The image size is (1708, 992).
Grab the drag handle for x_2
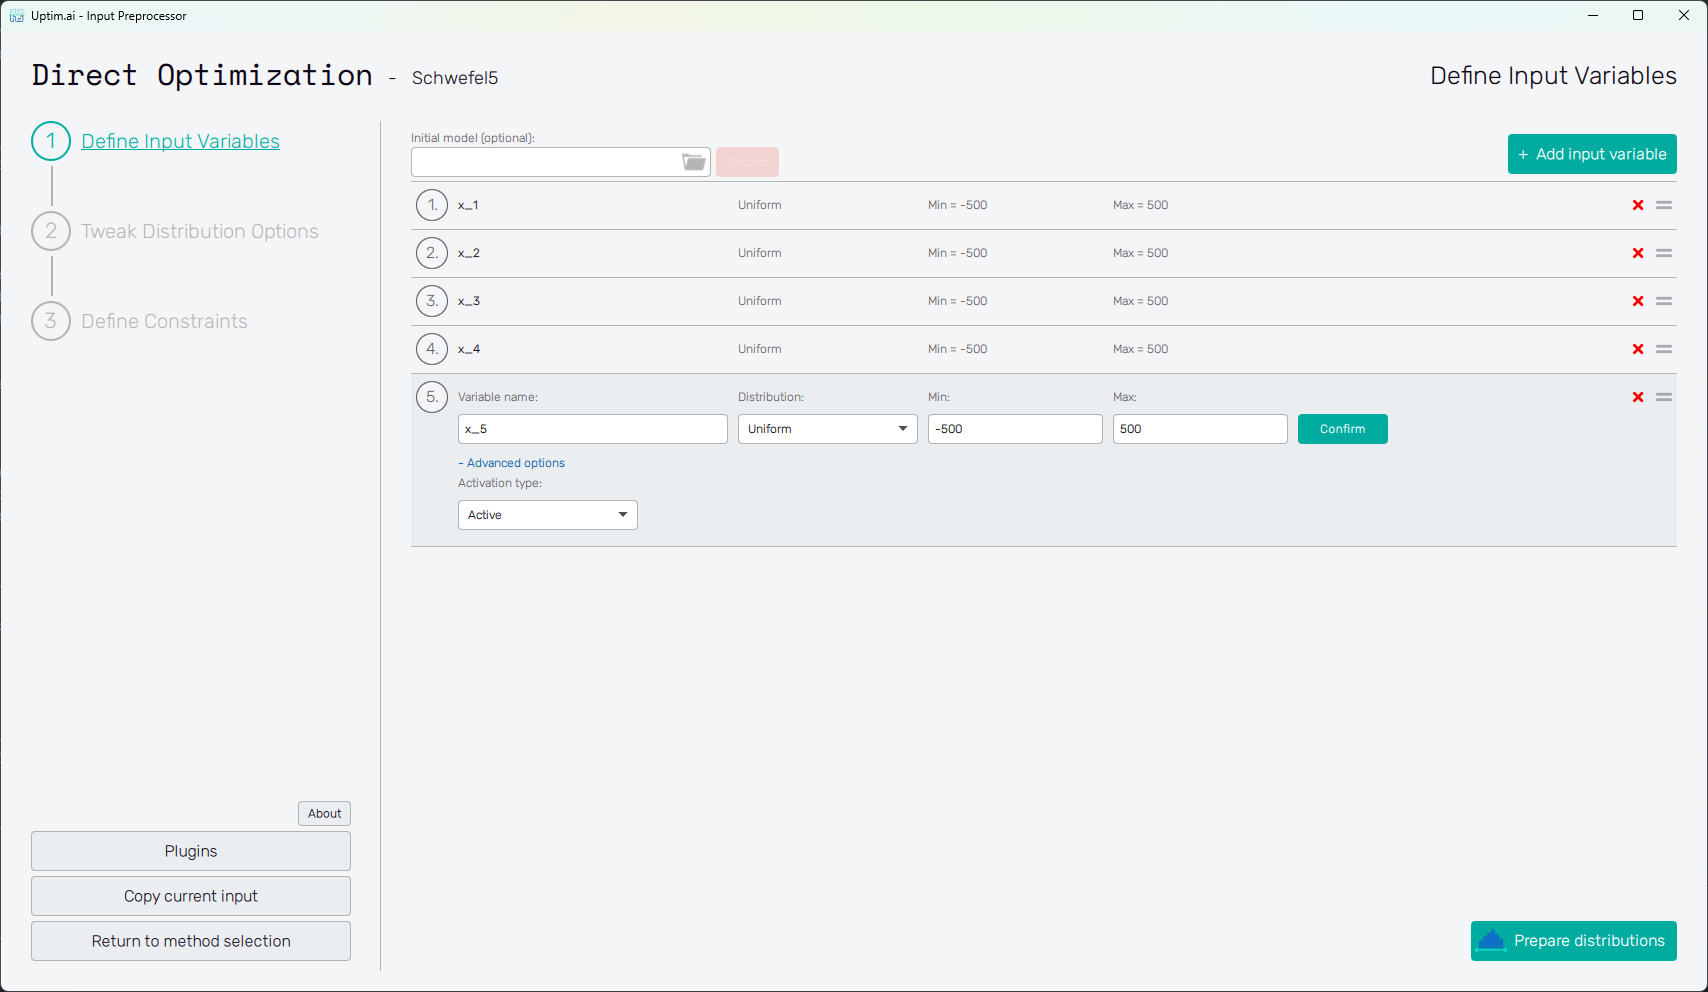pyautogui.click(x=1664, y=253)
